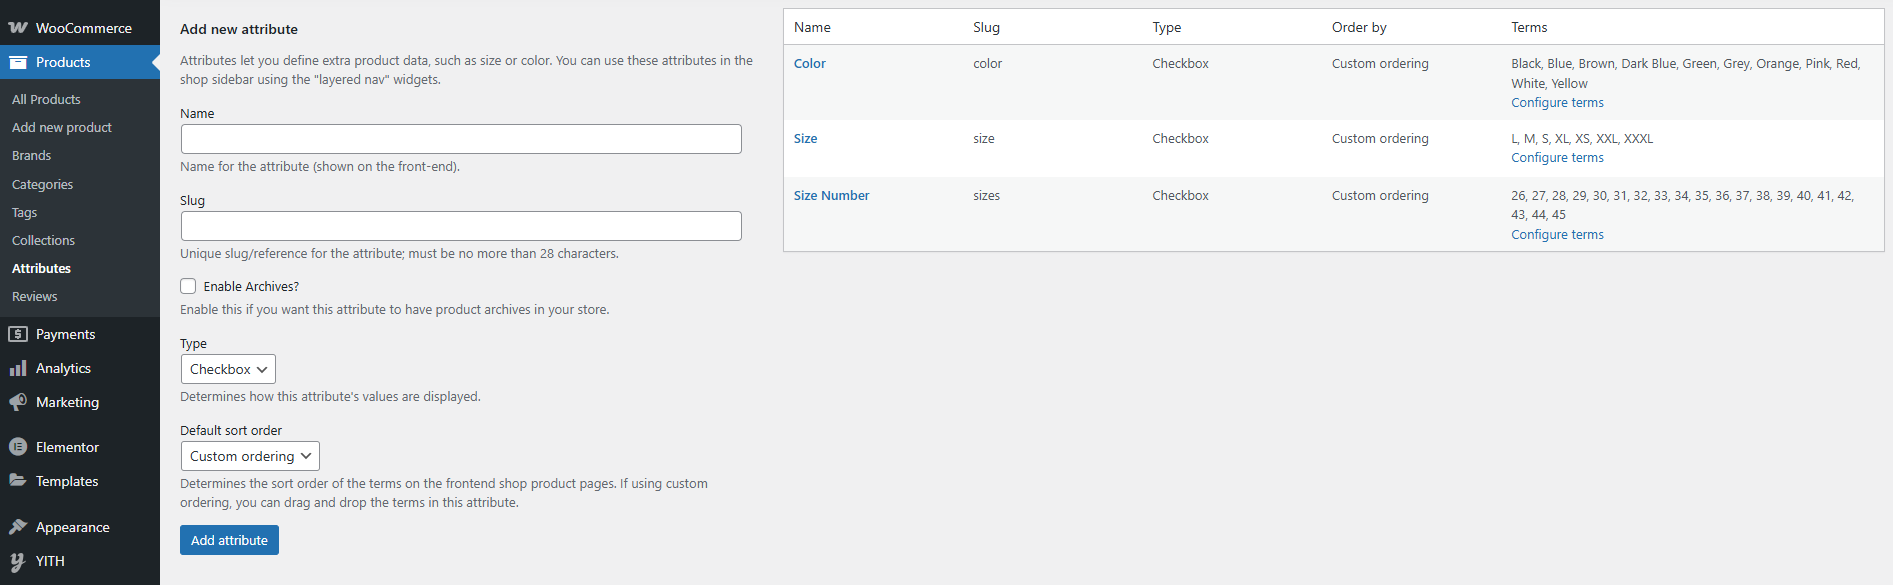The image size is (1893, 585).
Task: Open Payments via its dollar icon
Action: 18,334
